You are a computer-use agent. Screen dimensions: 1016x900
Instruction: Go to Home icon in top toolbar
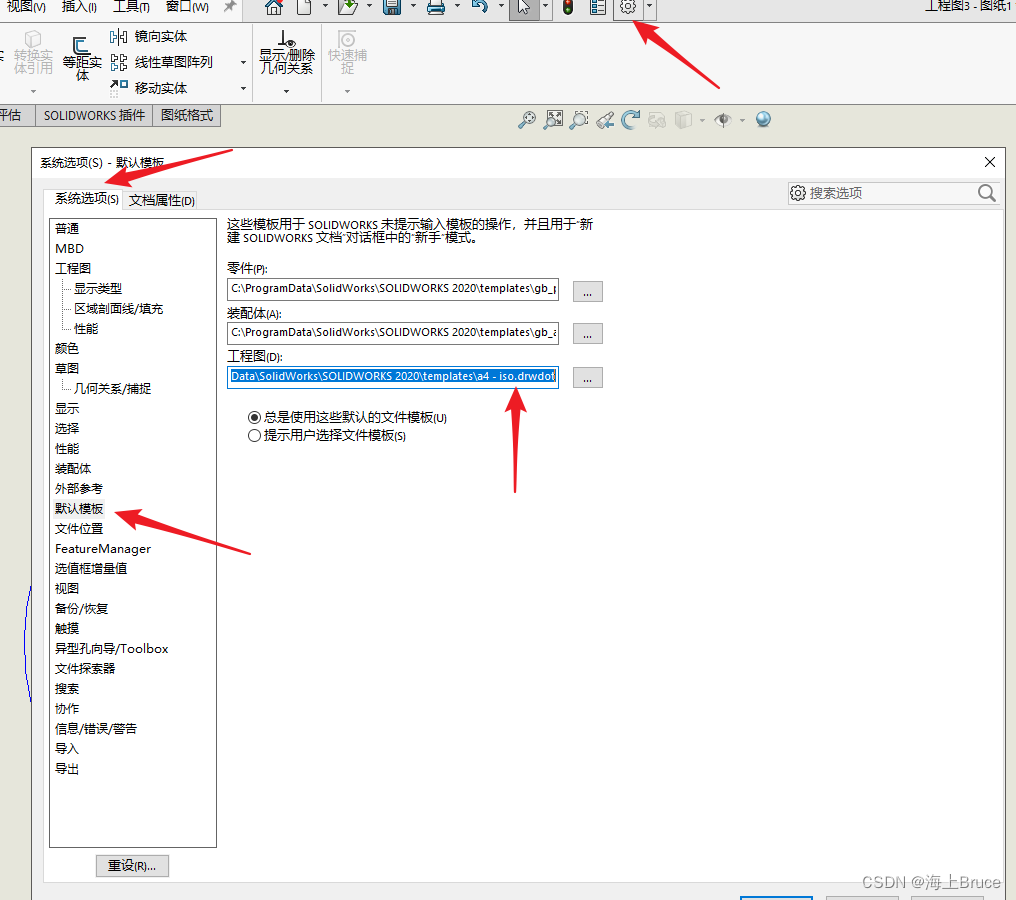[x=274, y=6]
